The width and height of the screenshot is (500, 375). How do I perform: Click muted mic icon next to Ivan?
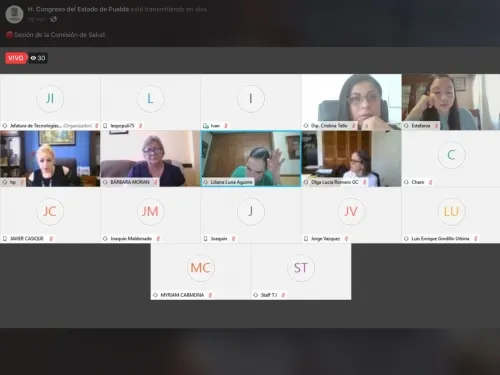tap(226, 126)
